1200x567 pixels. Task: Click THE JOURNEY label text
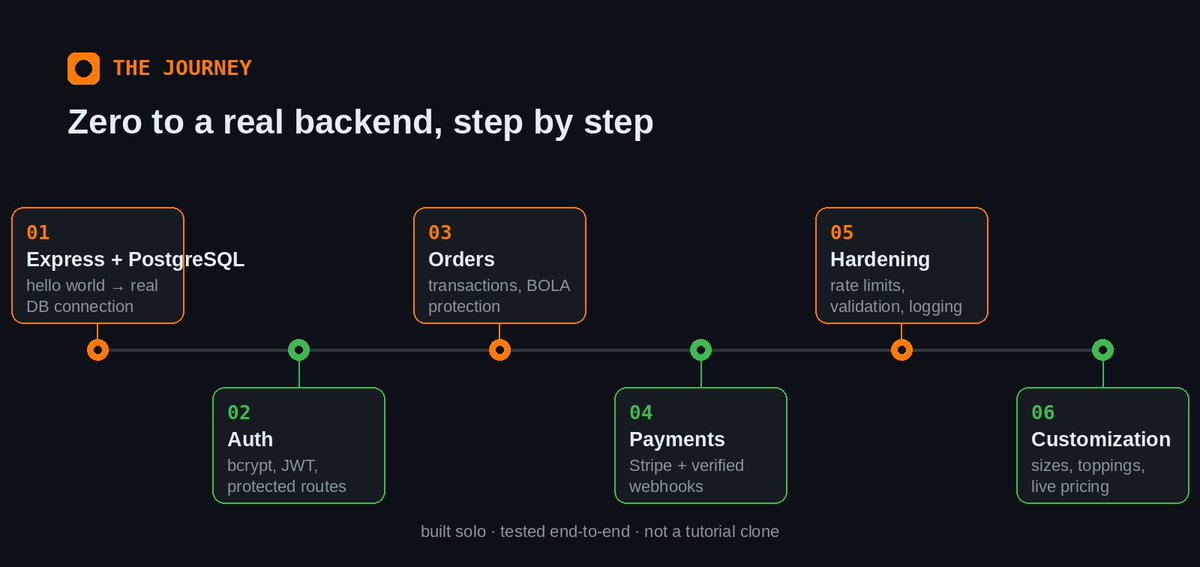(x=182, y=68)
